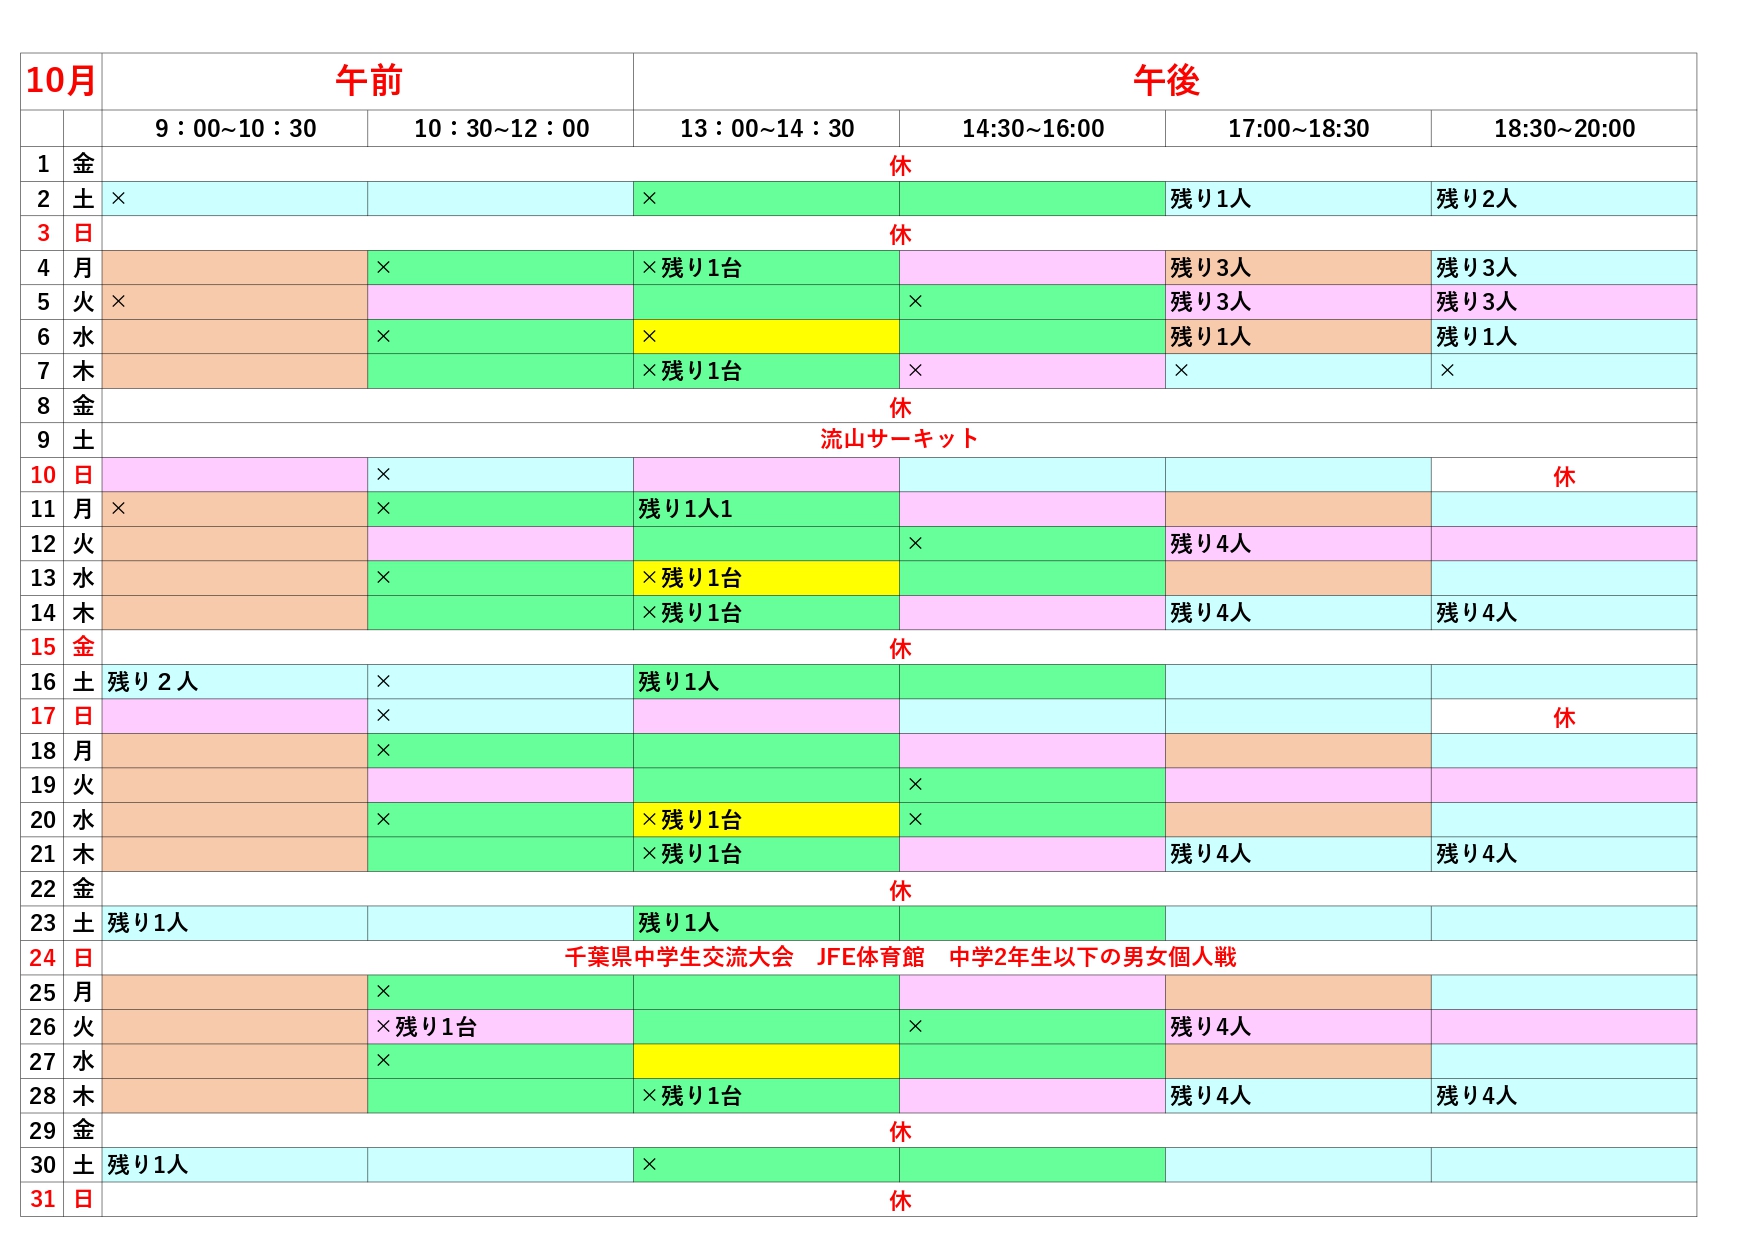
Task: Click the 9：00~10：30 column header
Action: click(235, 128)
